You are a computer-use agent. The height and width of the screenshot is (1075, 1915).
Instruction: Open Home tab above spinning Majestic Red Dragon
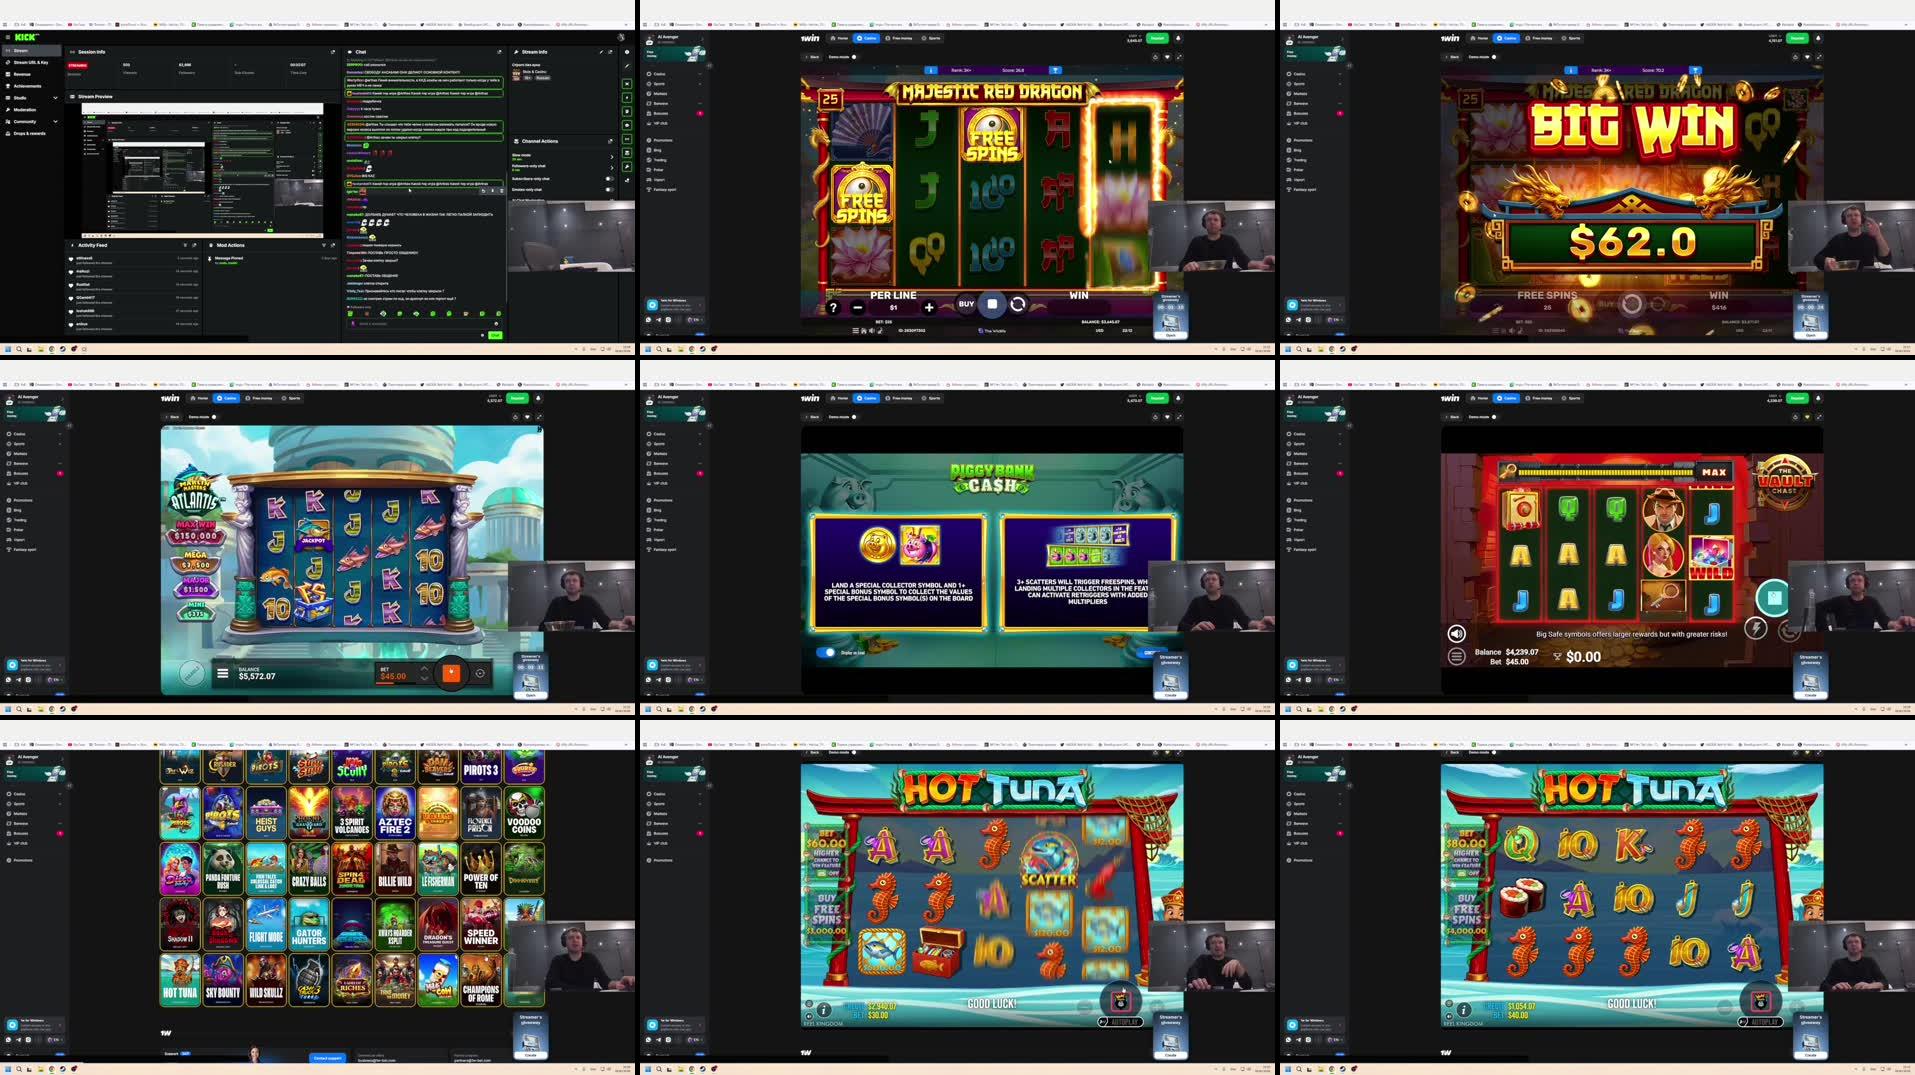click(841, 38)
